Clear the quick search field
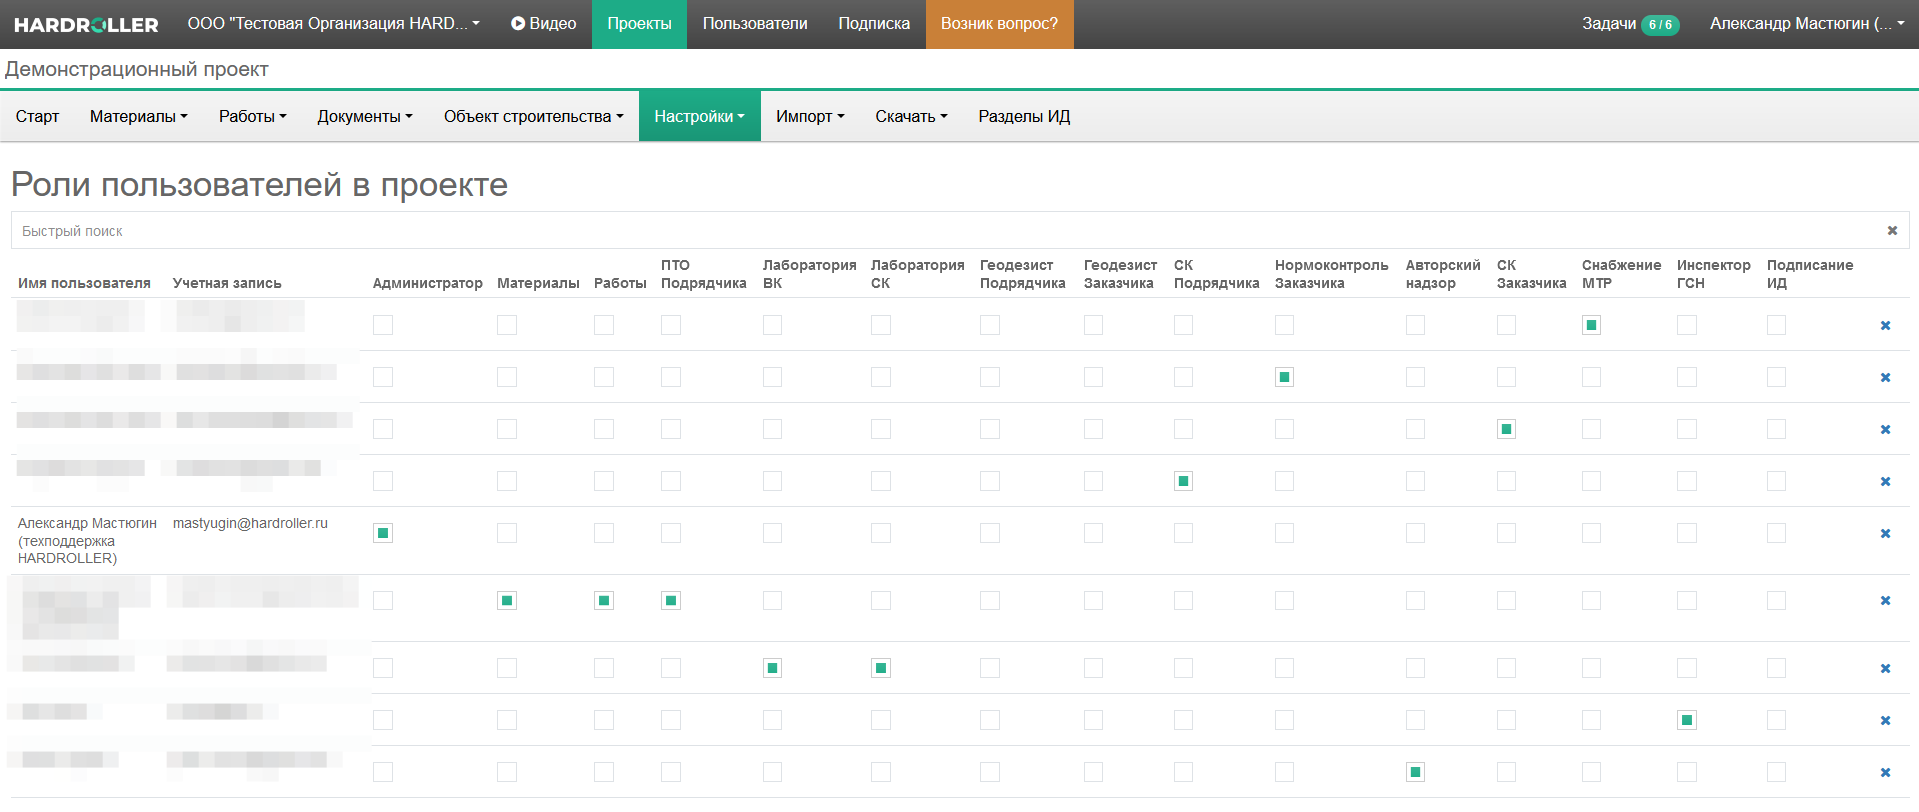This screenshot has width=1919, height=812. (1892, 231)
